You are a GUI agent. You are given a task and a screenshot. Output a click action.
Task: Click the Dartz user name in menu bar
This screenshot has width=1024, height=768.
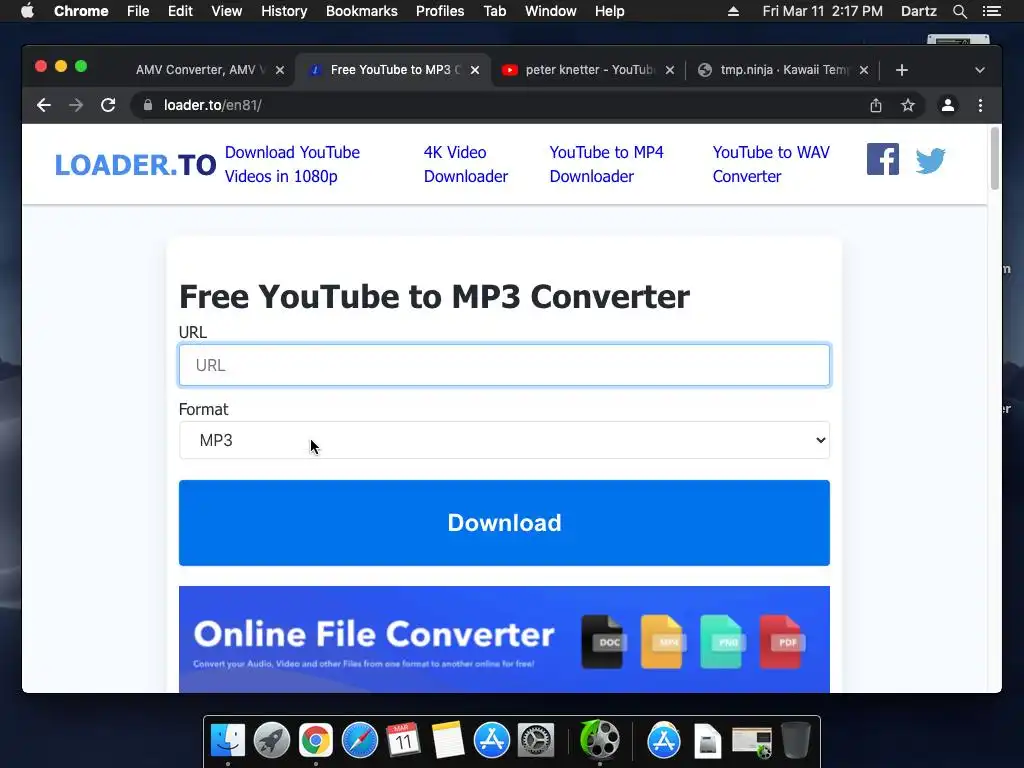pyautogui.click(x=918, y=11)
